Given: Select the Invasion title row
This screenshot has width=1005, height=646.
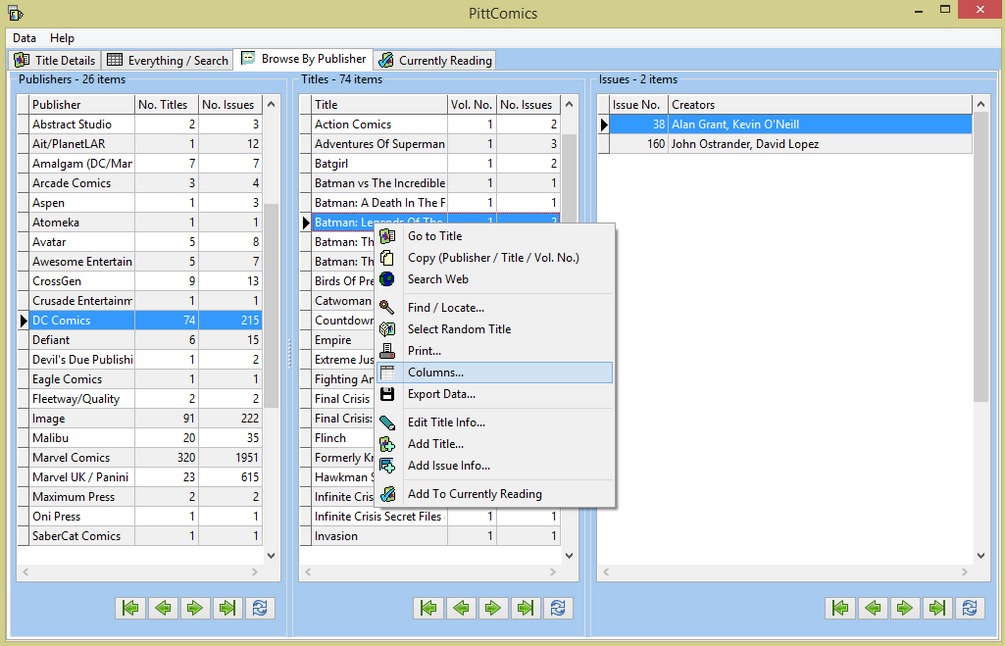Looking at the screenshot, I should 429,536.
